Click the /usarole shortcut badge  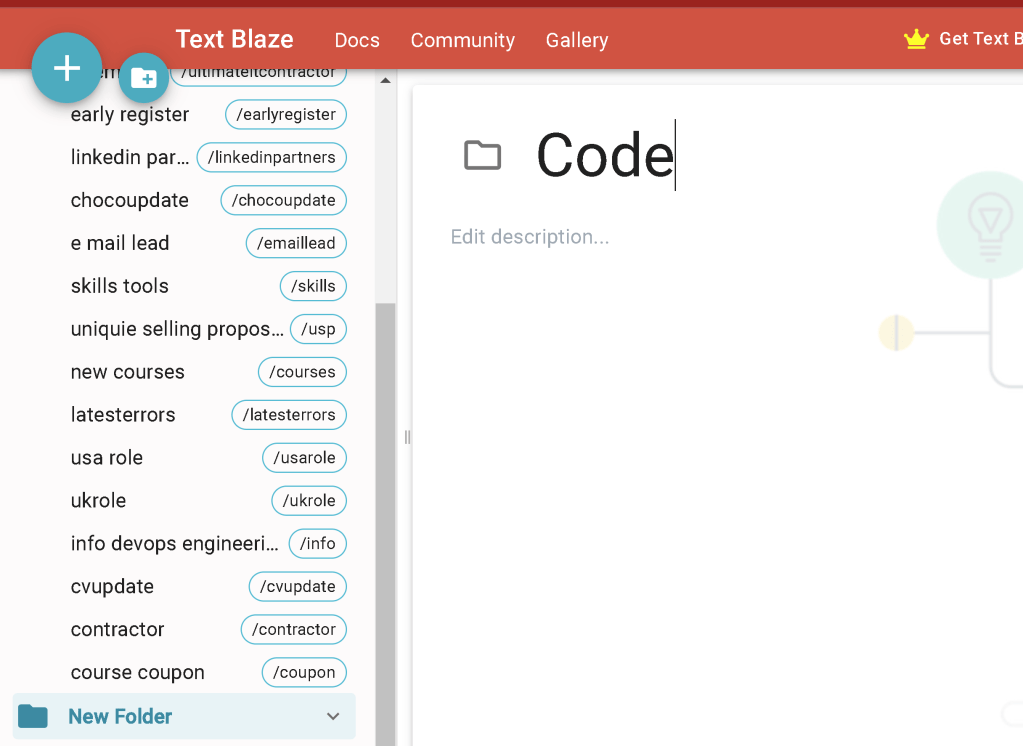click(x=304, y=458)
